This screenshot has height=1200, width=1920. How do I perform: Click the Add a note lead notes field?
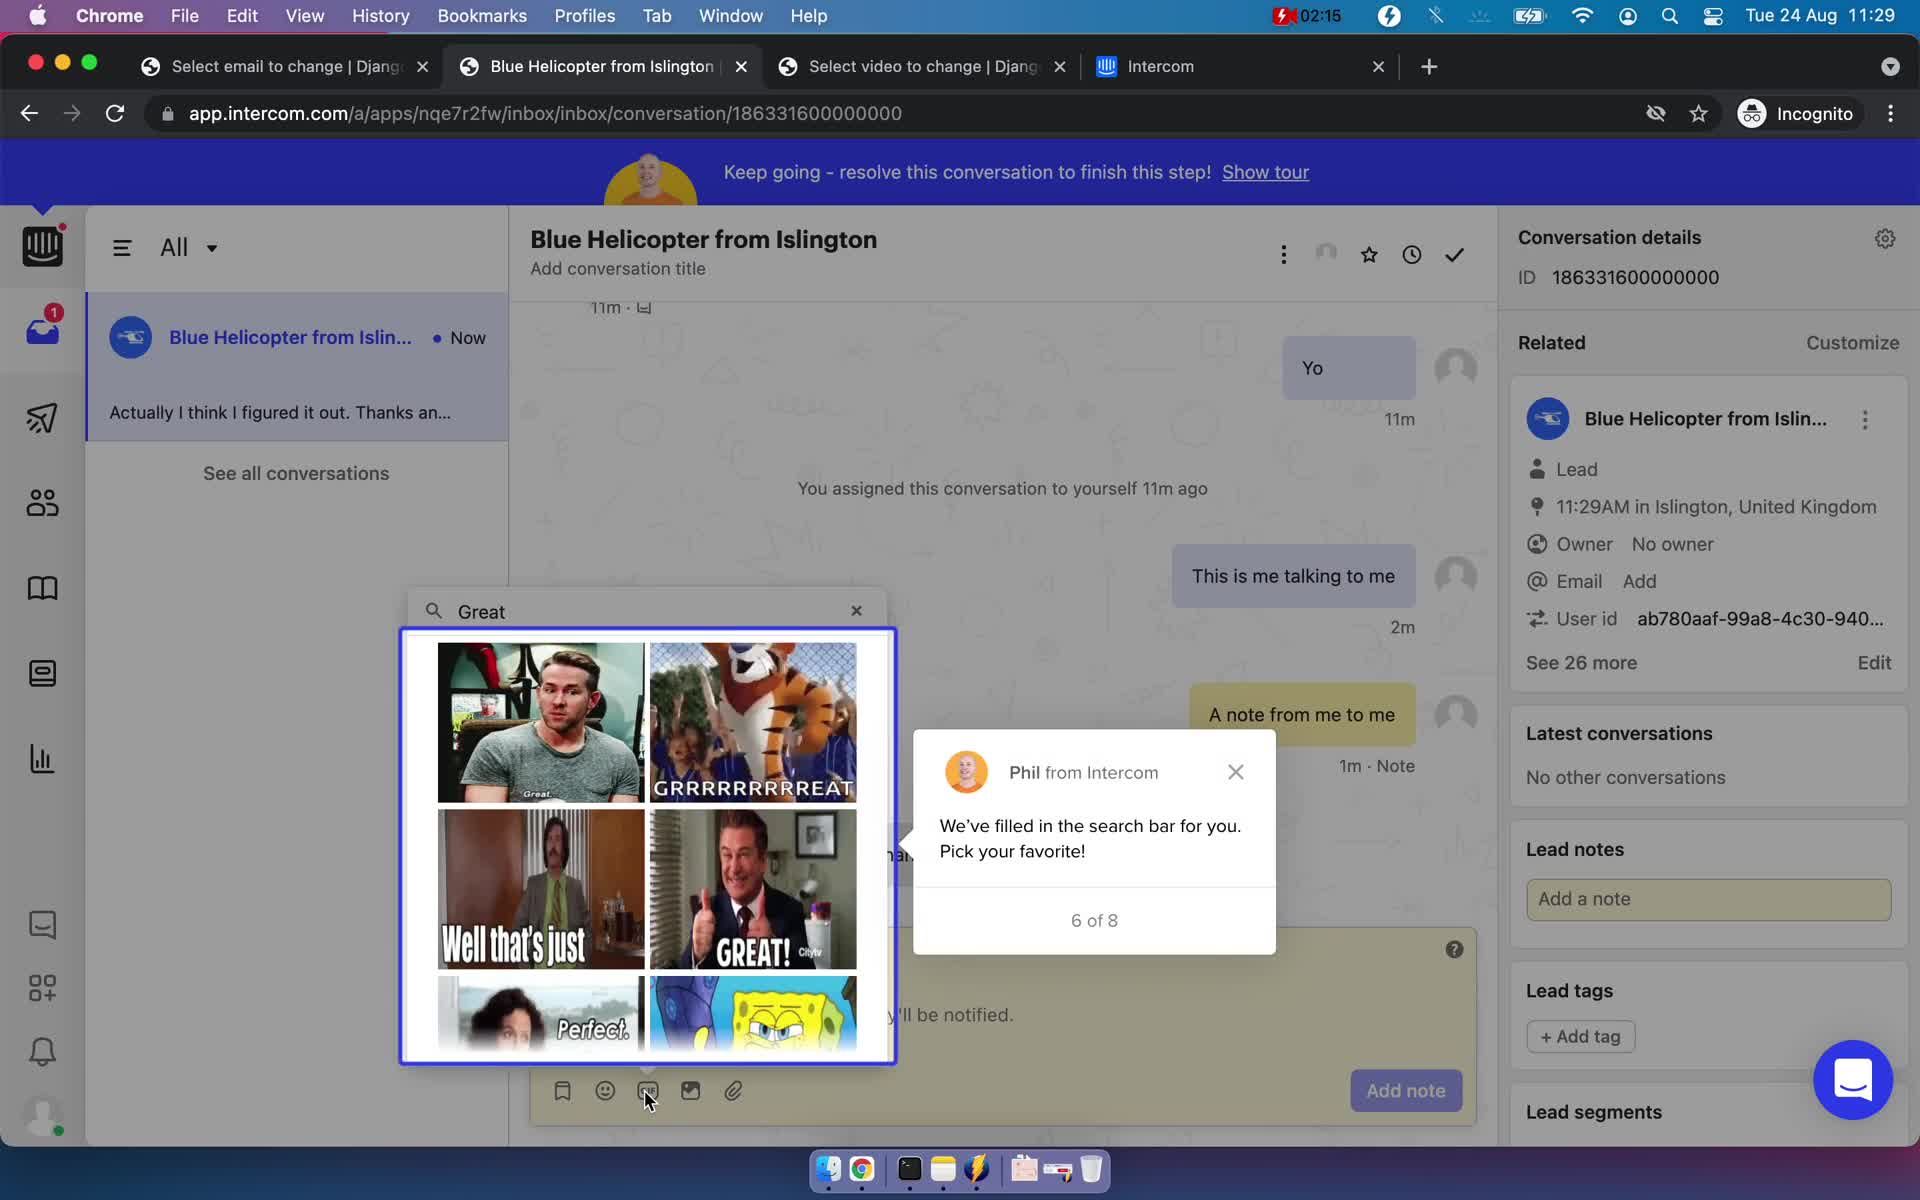coord(1708,899)
